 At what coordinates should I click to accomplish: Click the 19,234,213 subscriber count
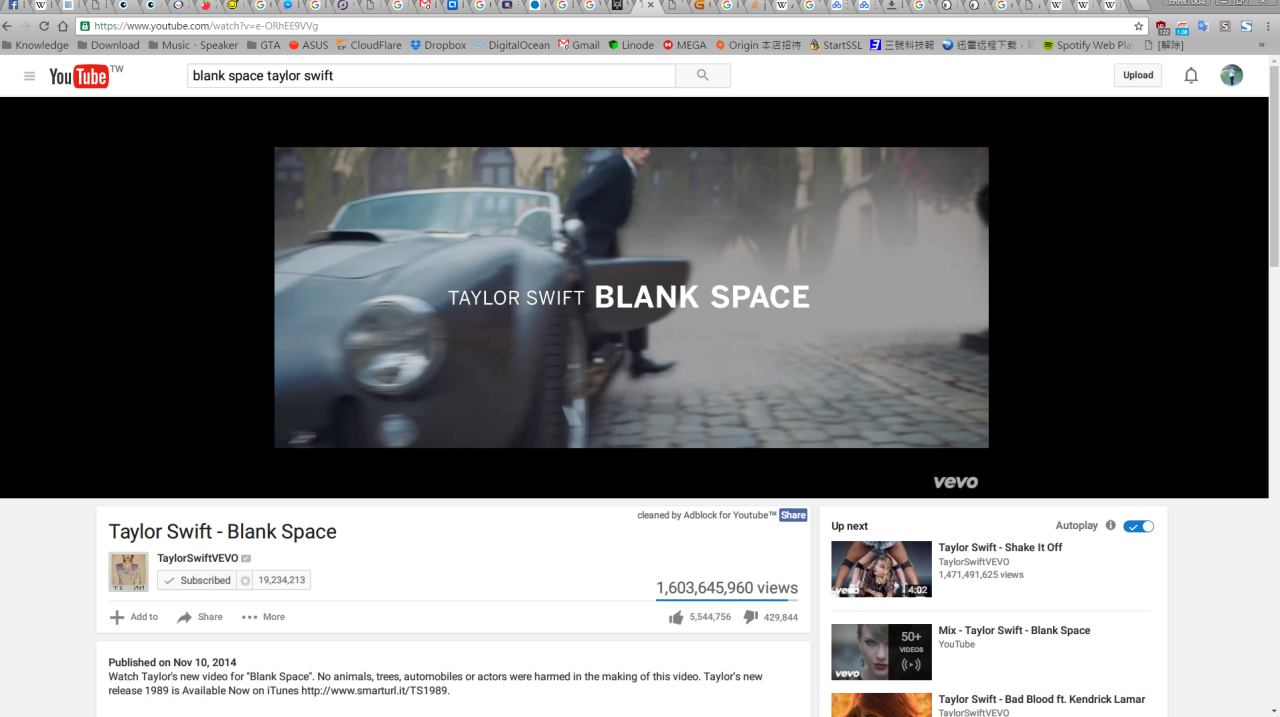[x=282, y=580]
